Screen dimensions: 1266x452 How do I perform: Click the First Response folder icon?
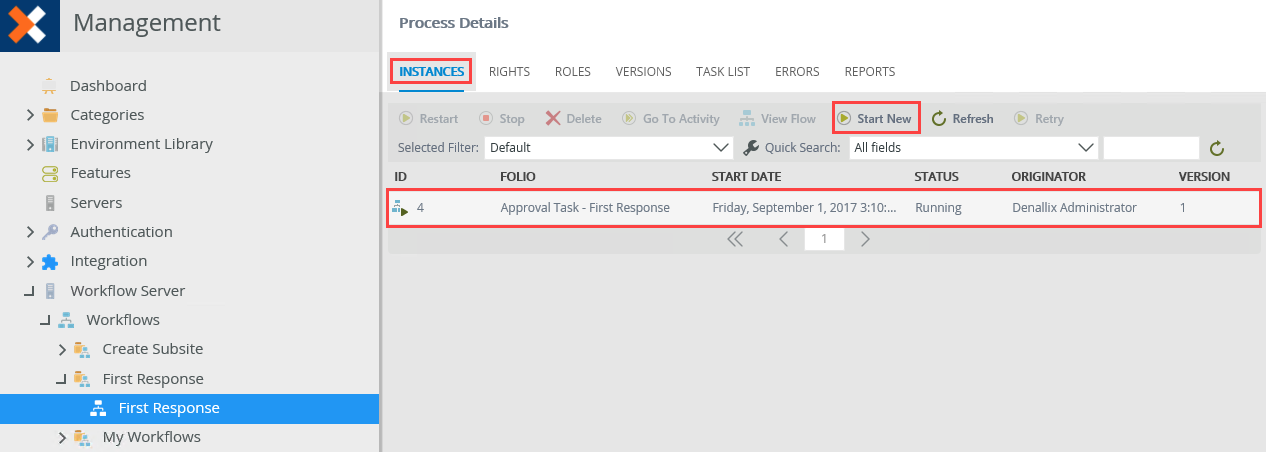pyautogui.click(x=82, y=379)
